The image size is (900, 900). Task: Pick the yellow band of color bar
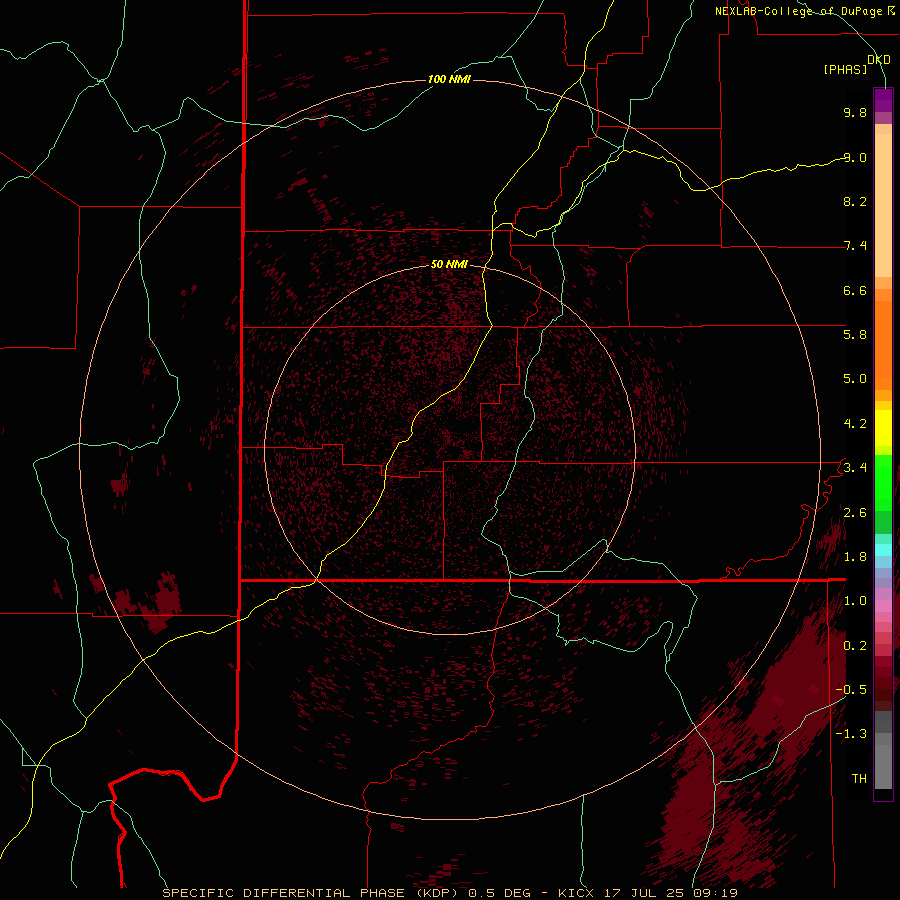tap(883, 428)
